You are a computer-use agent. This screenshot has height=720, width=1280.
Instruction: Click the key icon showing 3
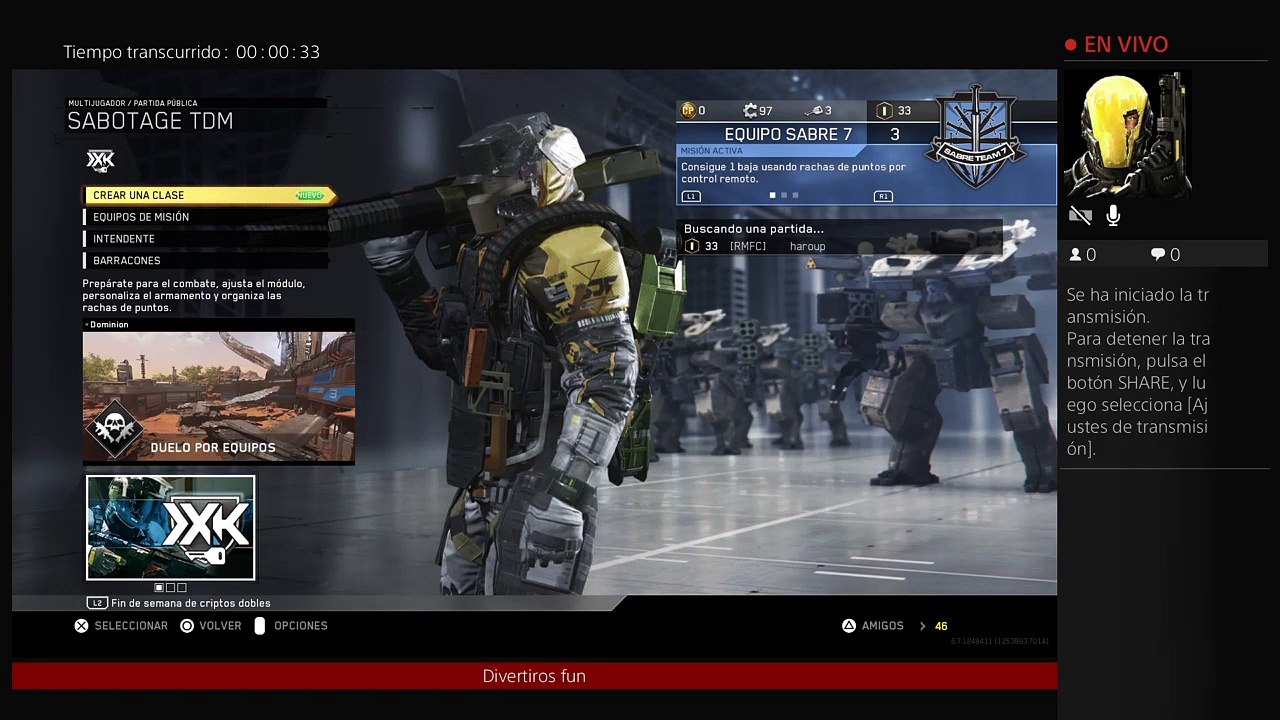click(814, 110)
